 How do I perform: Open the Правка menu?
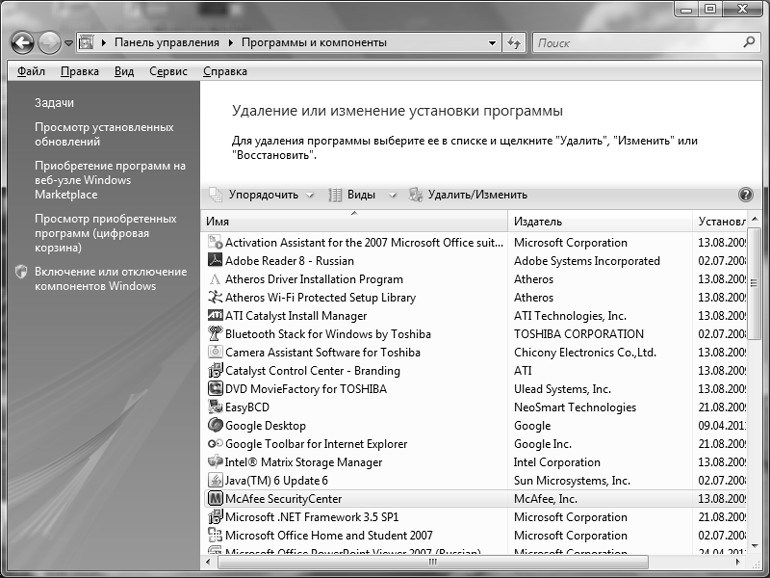tap(80, 72)
